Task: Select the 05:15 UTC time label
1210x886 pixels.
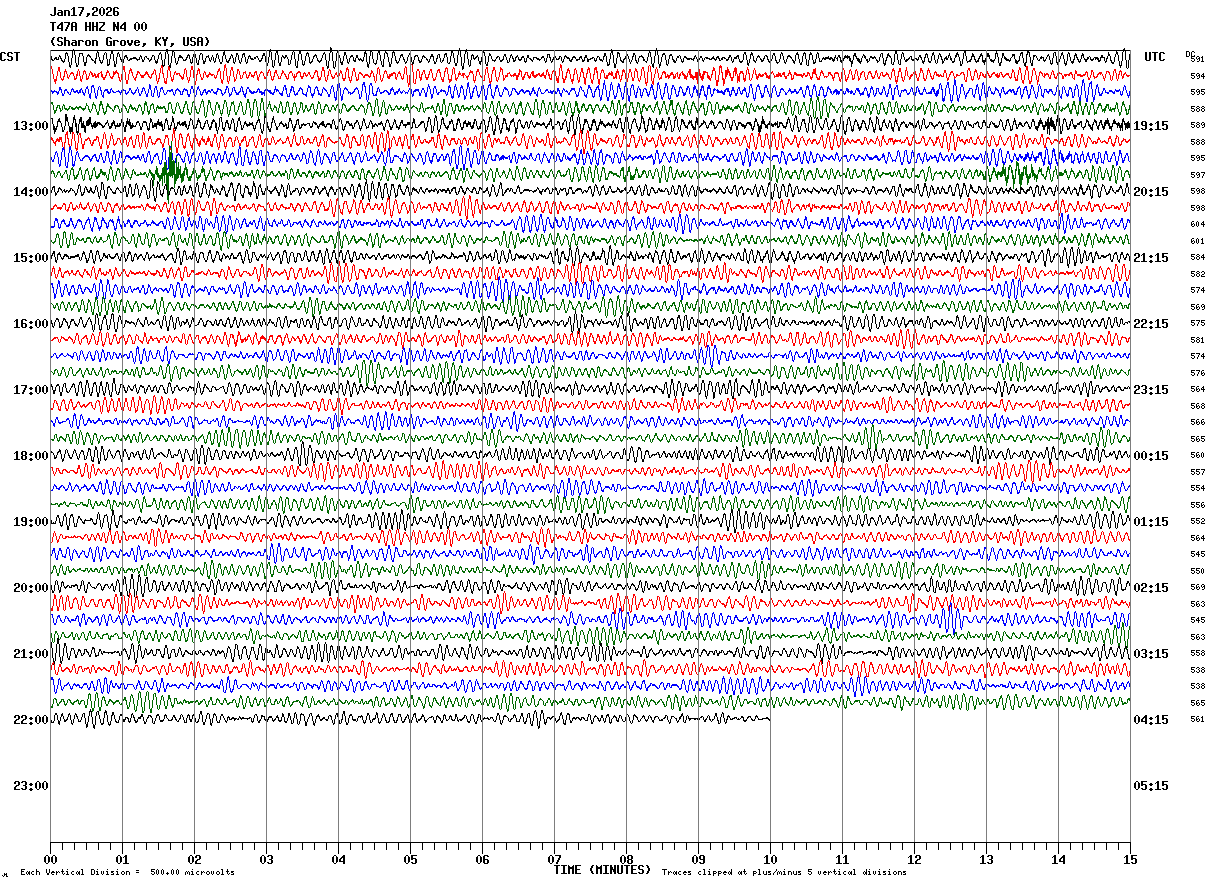Action: 1151,786
